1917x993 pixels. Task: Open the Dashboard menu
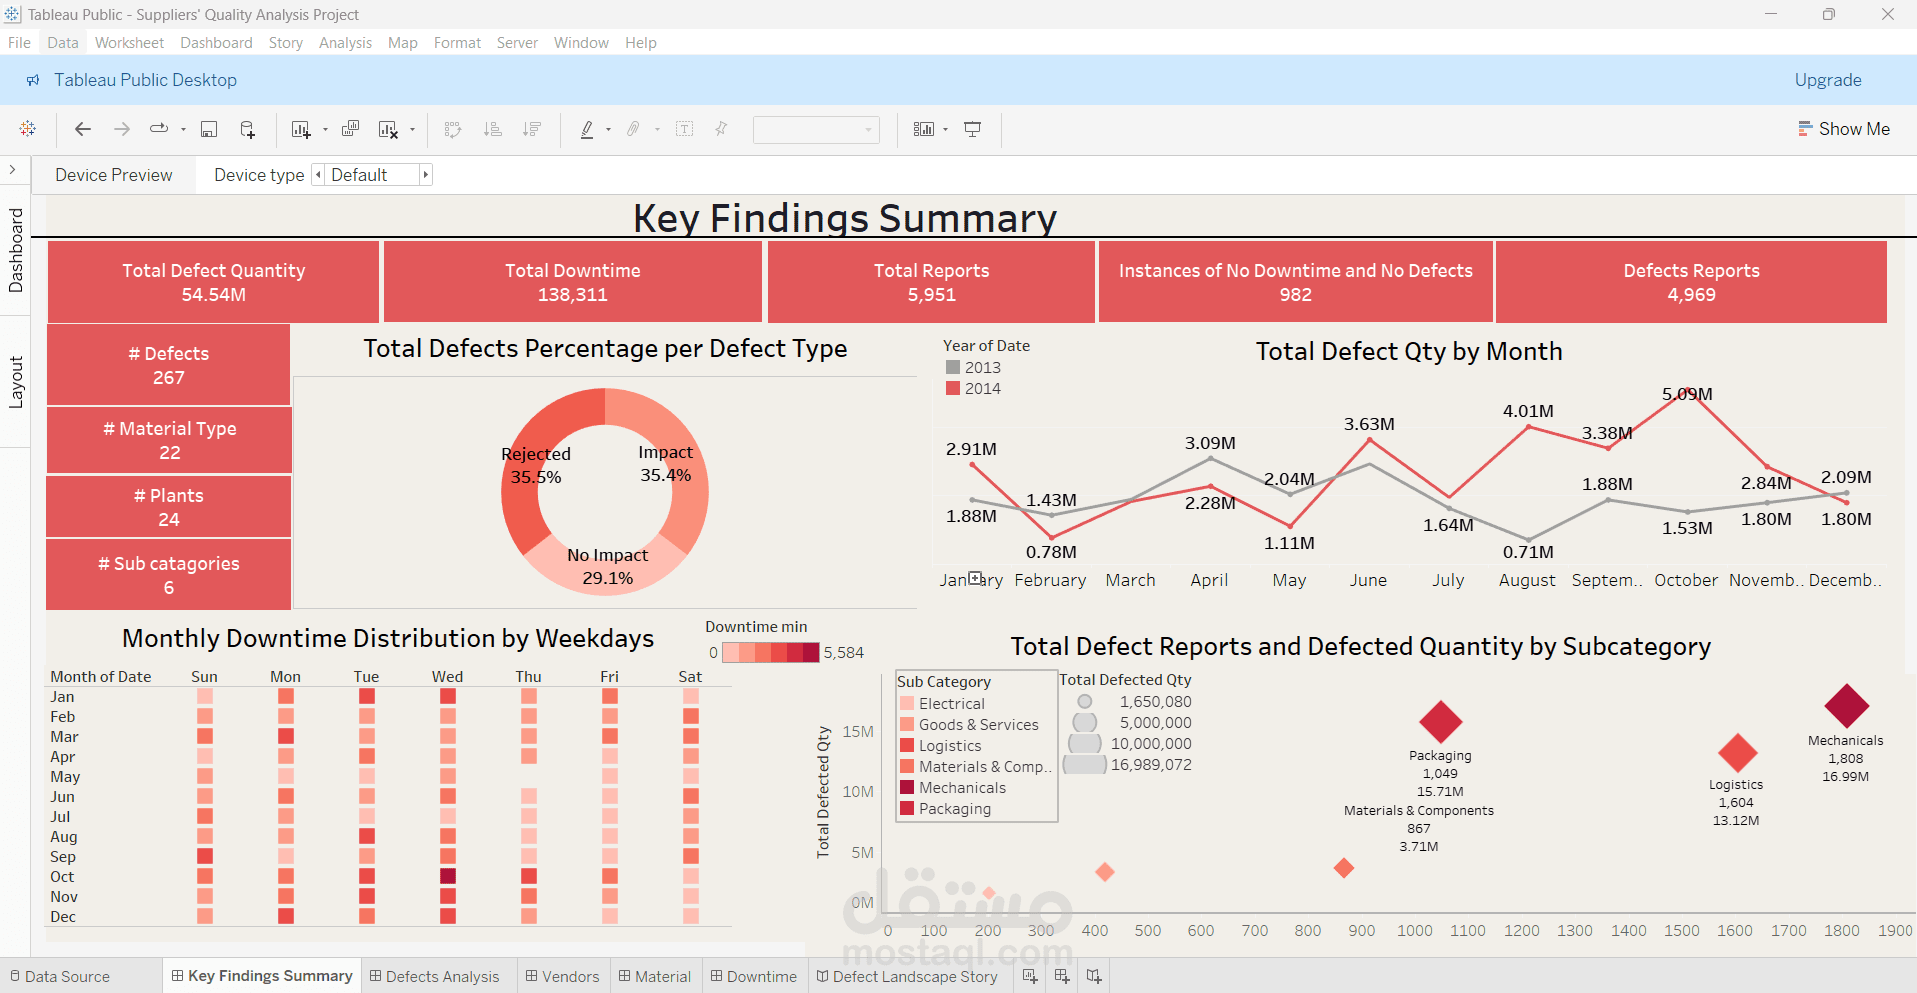pyautogui.click(x=216, y=43)
